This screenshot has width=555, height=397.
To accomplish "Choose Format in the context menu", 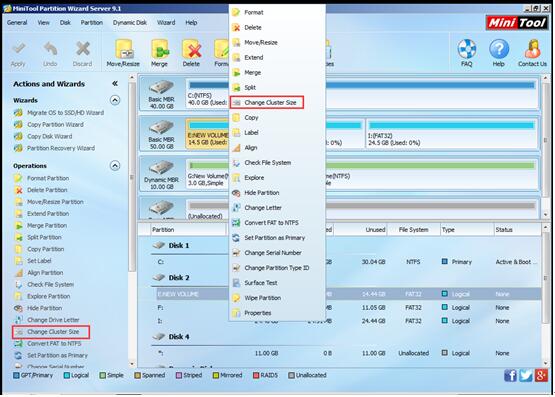I will (278, 12).
